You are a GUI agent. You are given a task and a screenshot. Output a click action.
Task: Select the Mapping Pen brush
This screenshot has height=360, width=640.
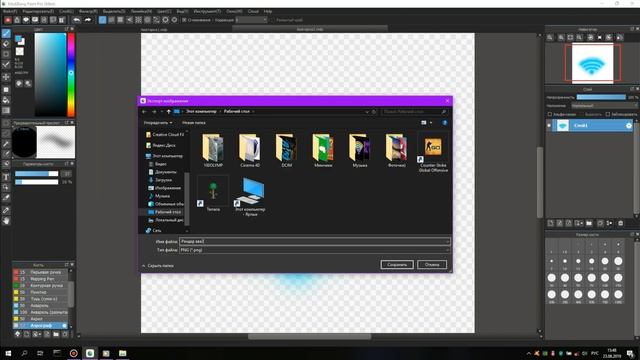(40, 279)
